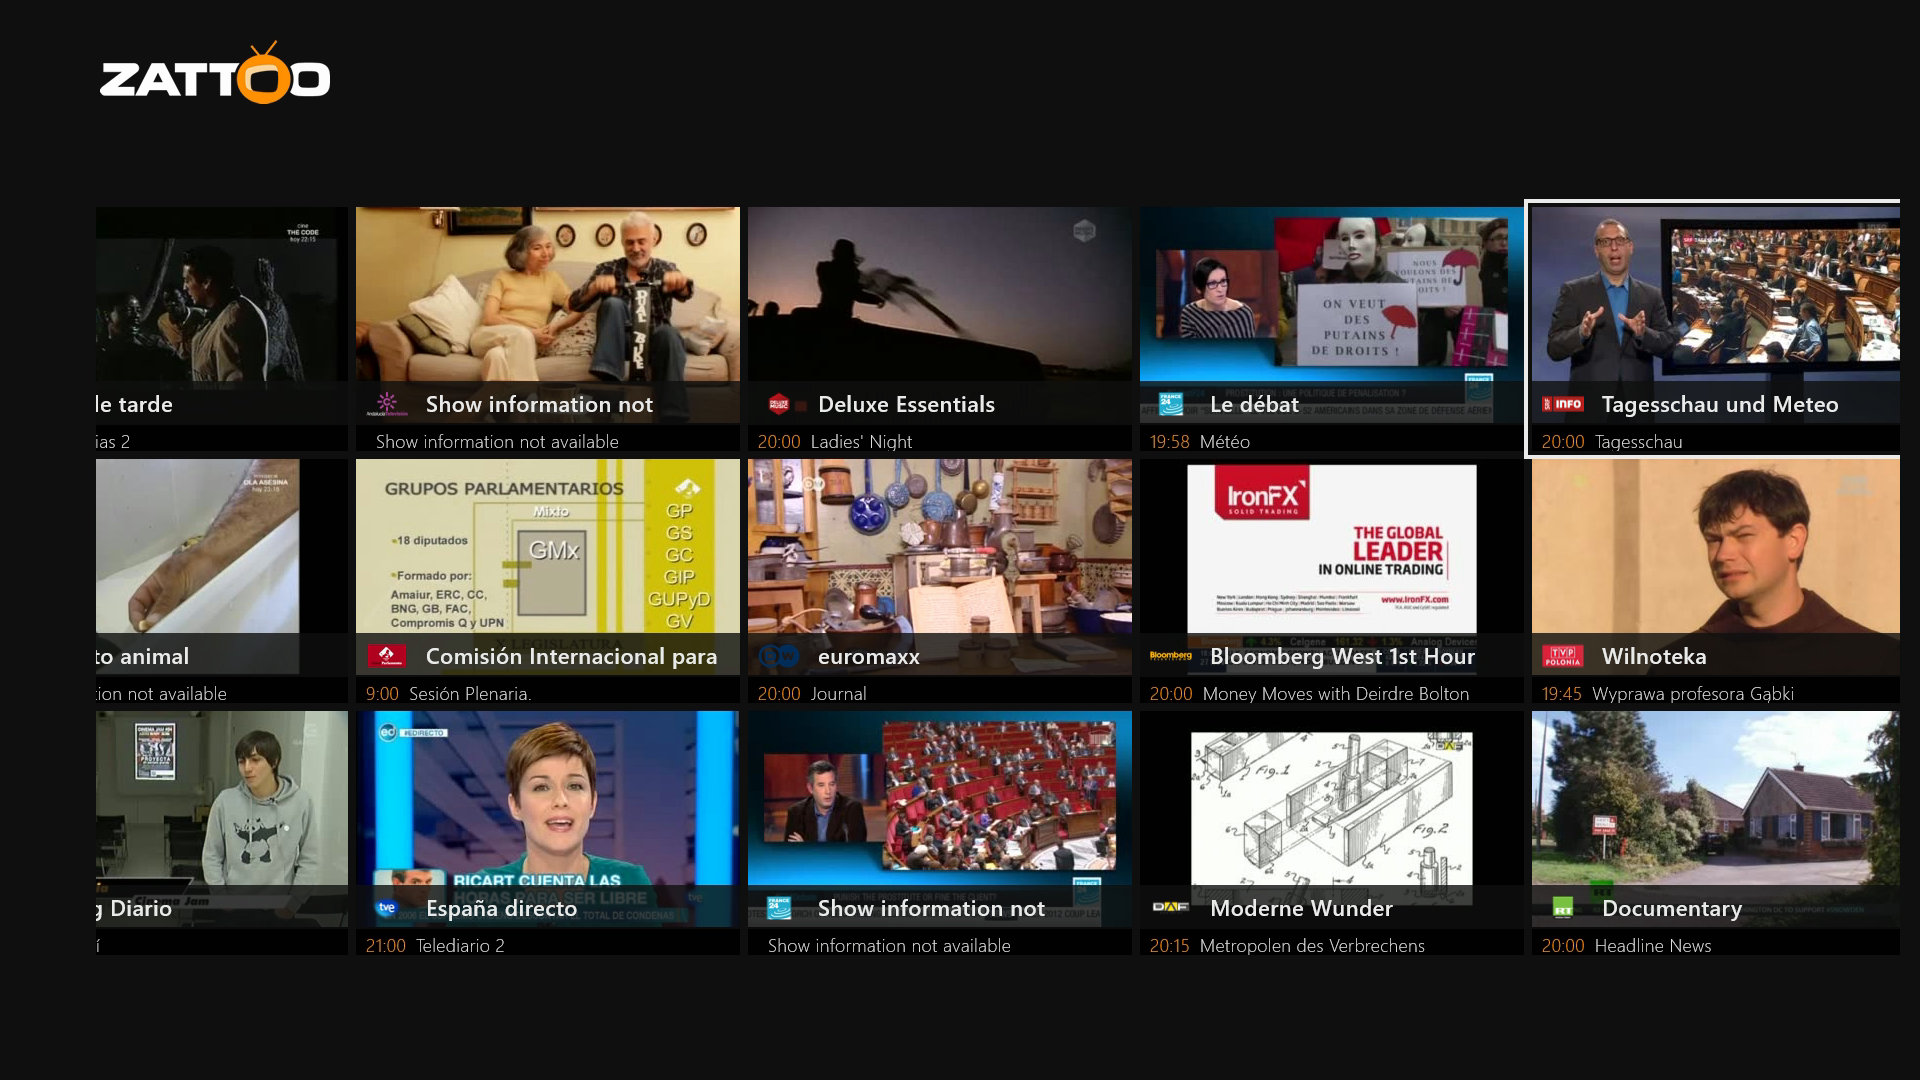Click the Andalucía Televisión channel logo
The image size is (1920, 1080).
[387, 405]
